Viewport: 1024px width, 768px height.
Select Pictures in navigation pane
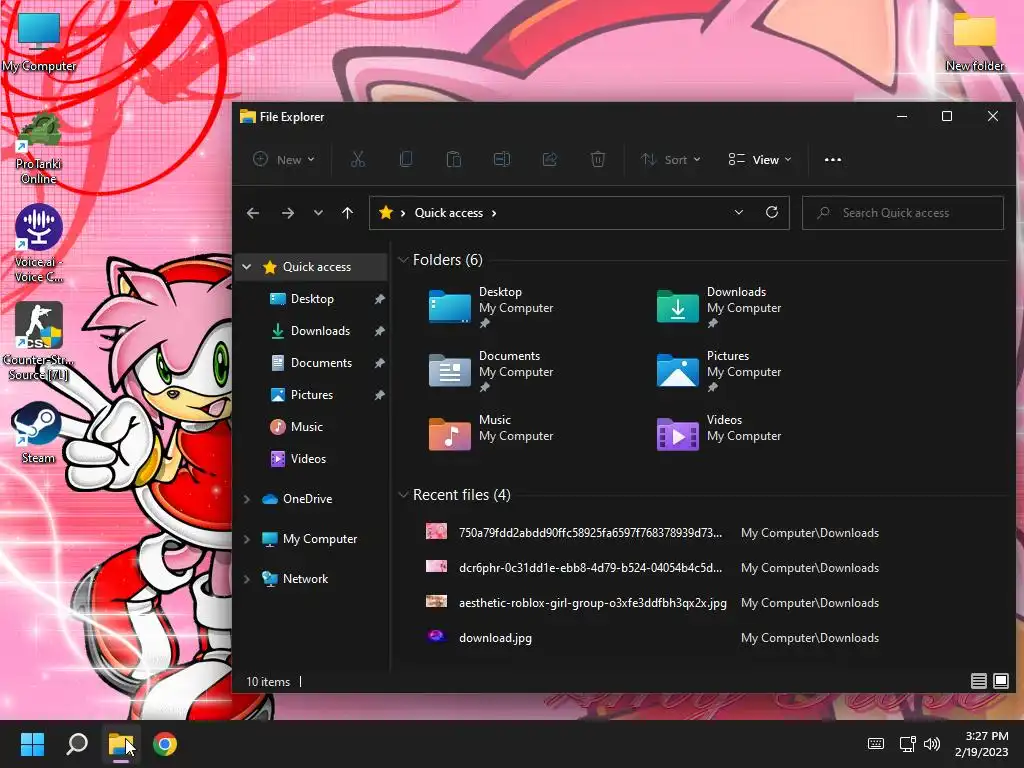(x=312, y=394)
